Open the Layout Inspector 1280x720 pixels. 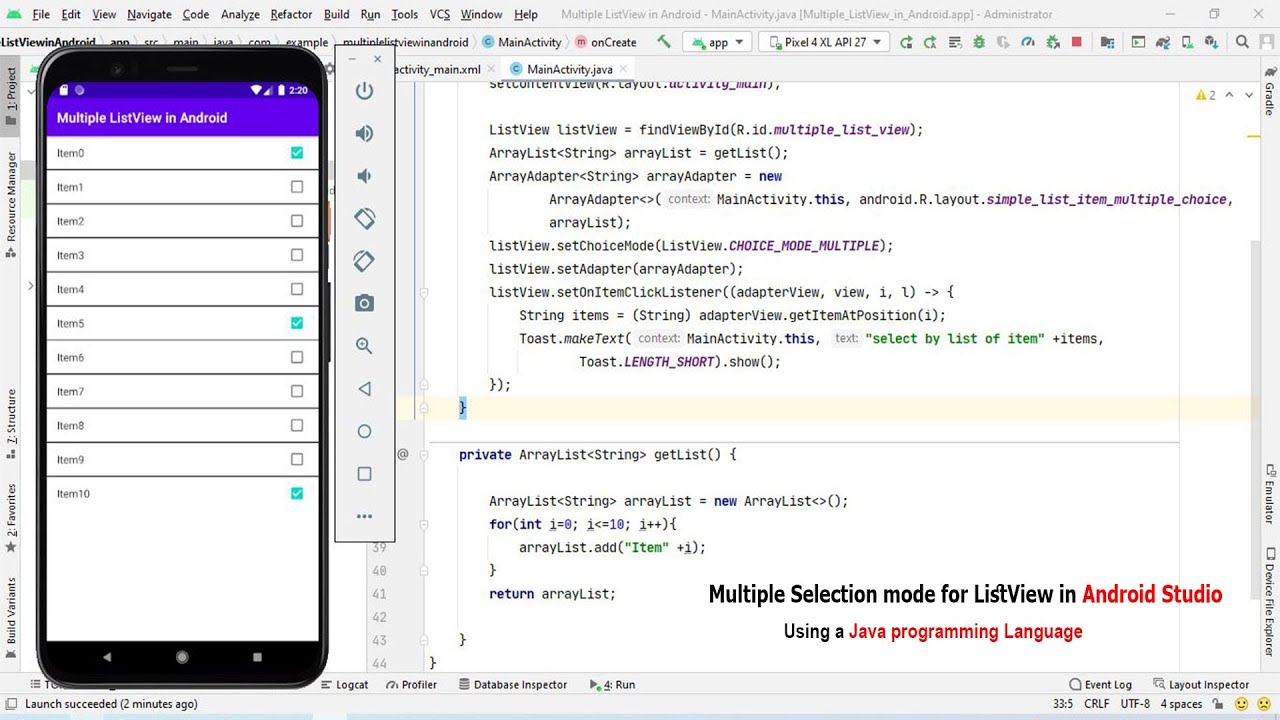point(1201,685)
